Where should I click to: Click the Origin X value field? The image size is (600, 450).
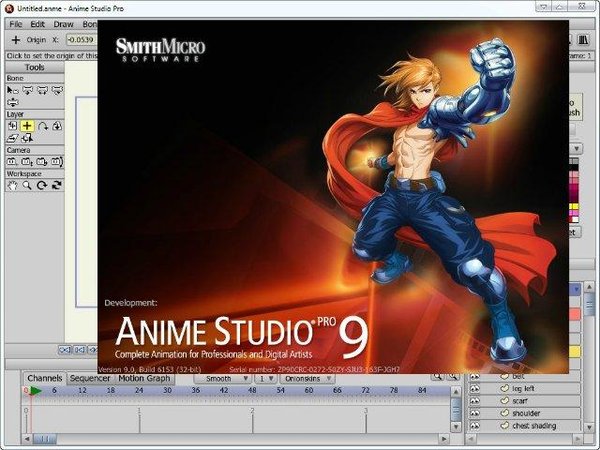click(81, 40)
